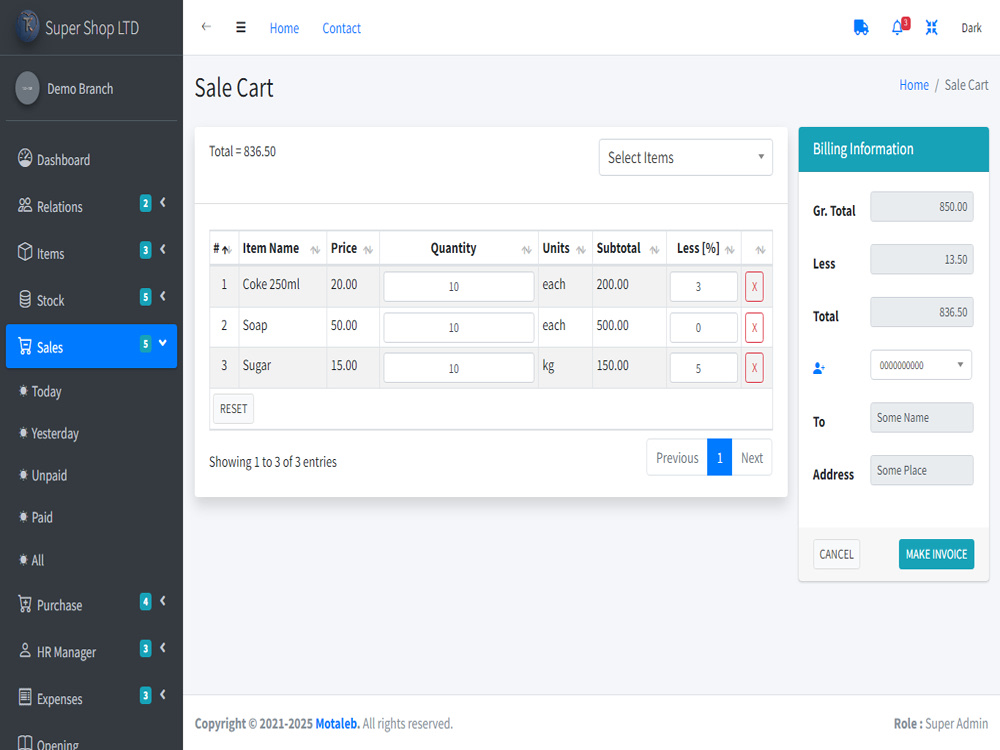Screen dimensions: 1000x750
Task: Expand the HR Manager sidebar menu
Action: pyautogui.click(x=91, y=651)
